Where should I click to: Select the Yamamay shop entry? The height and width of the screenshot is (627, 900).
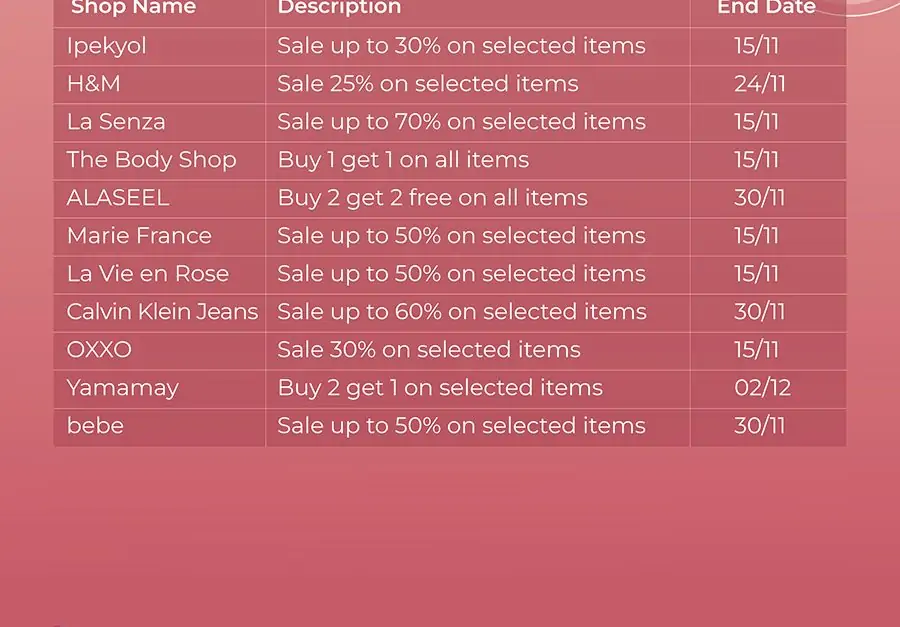click(449, 388)
